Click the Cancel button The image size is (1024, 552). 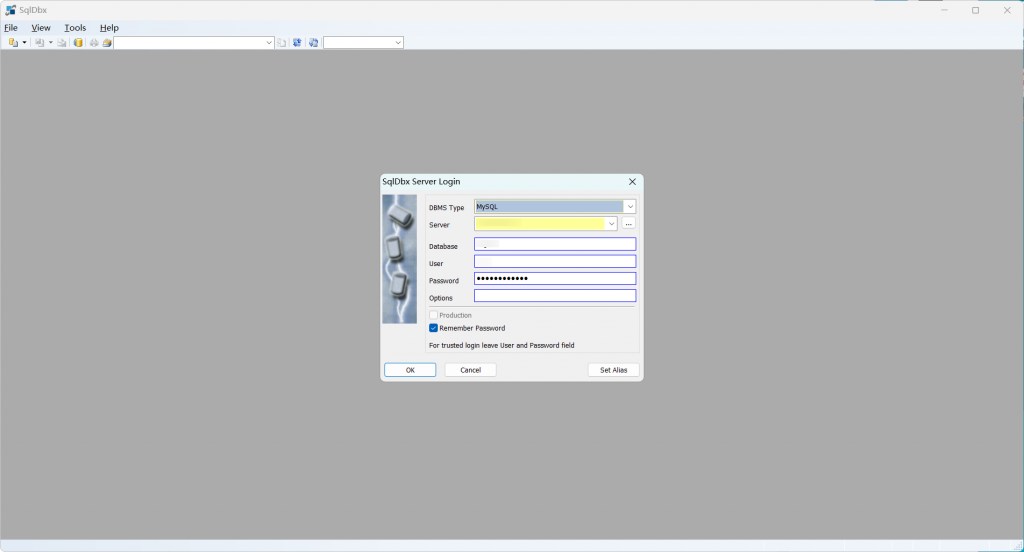pyautogui.click(x=470, y=370)
